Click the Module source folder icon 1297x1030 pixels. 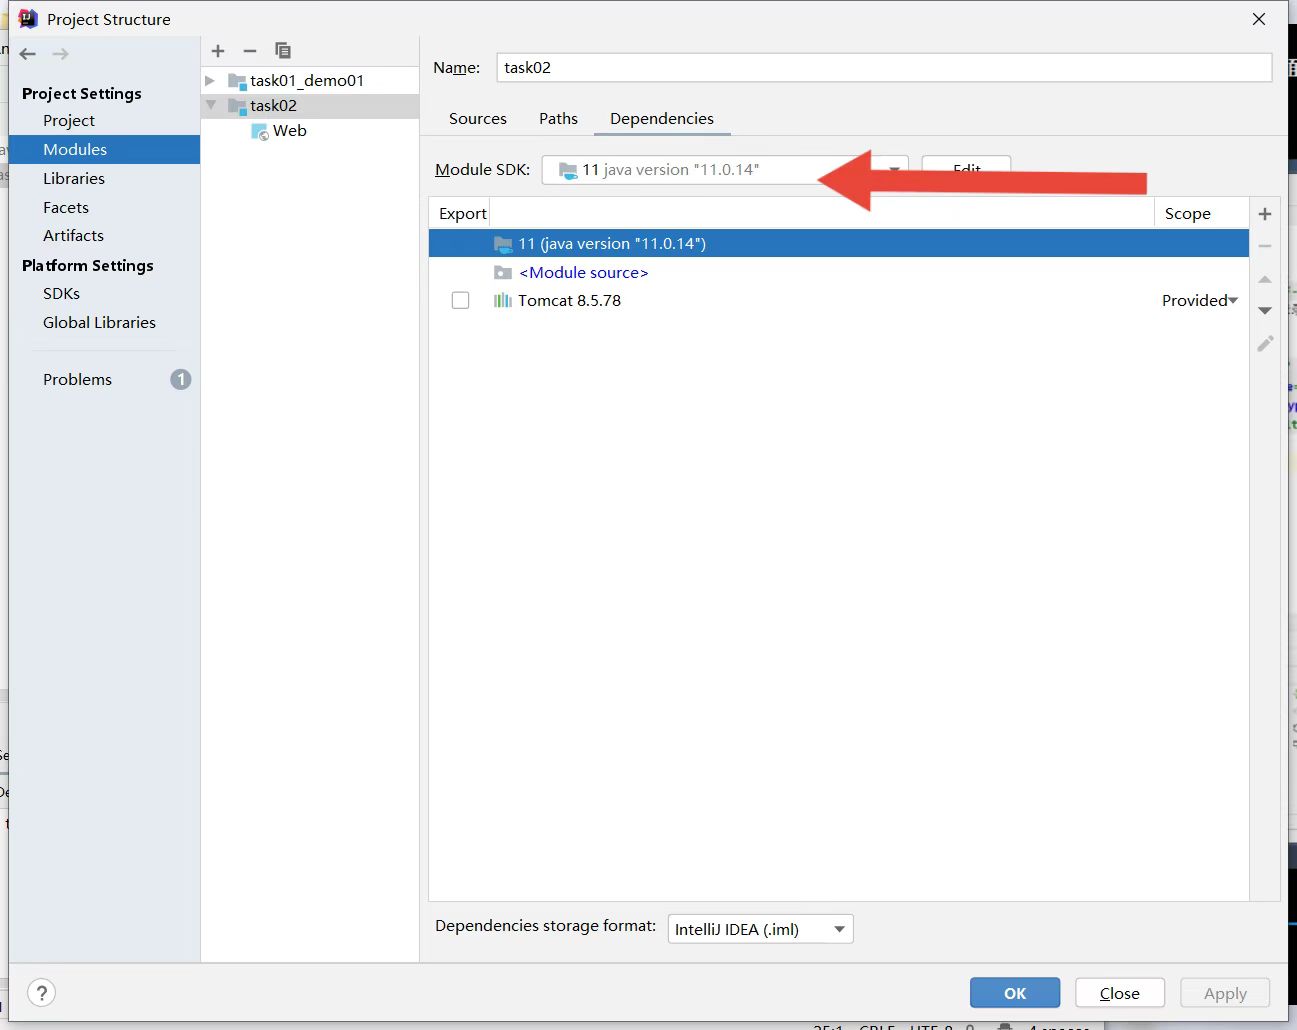click(x=503, y=272)
